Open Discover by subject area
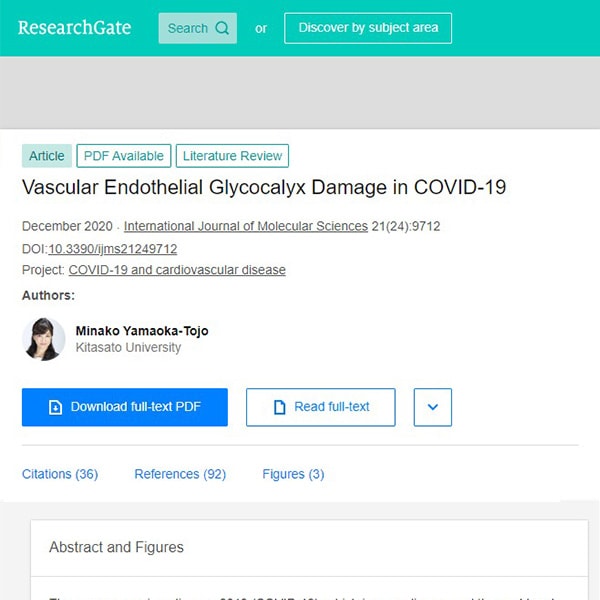This screenshot has width=600, height=600. tap(367, 28)
